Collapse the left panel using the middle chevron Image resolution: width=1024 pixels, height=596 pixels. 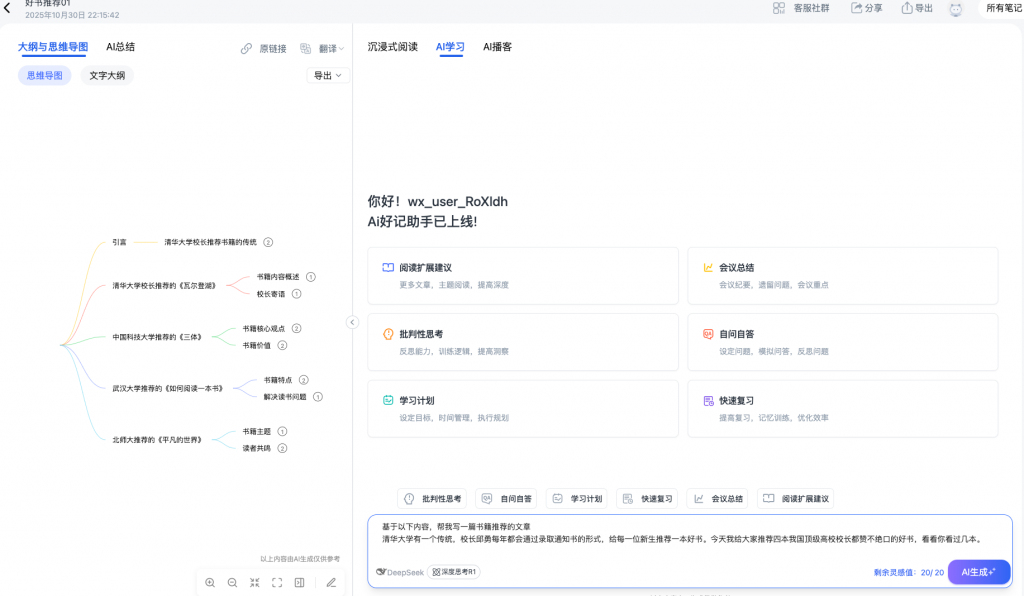click(x=352, y=322)
